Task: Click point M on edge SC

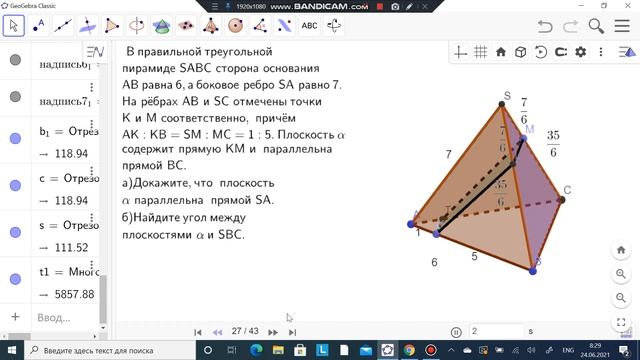Action: click(x=523, y=139)
